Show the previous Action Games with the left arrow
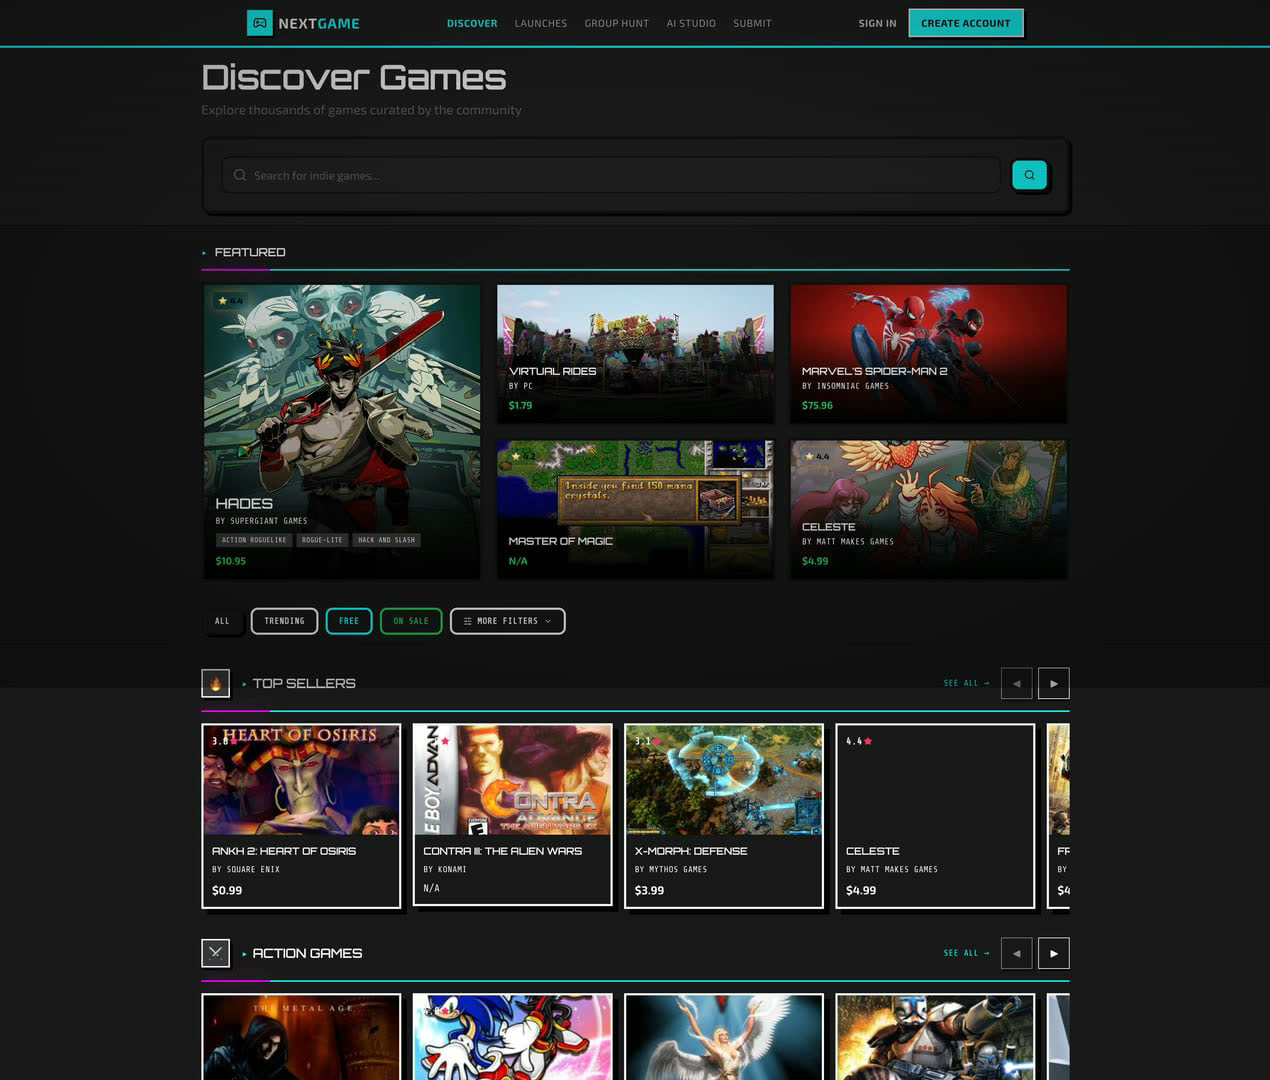This screenshot has width=1270, height=1080. (1016, 953)
